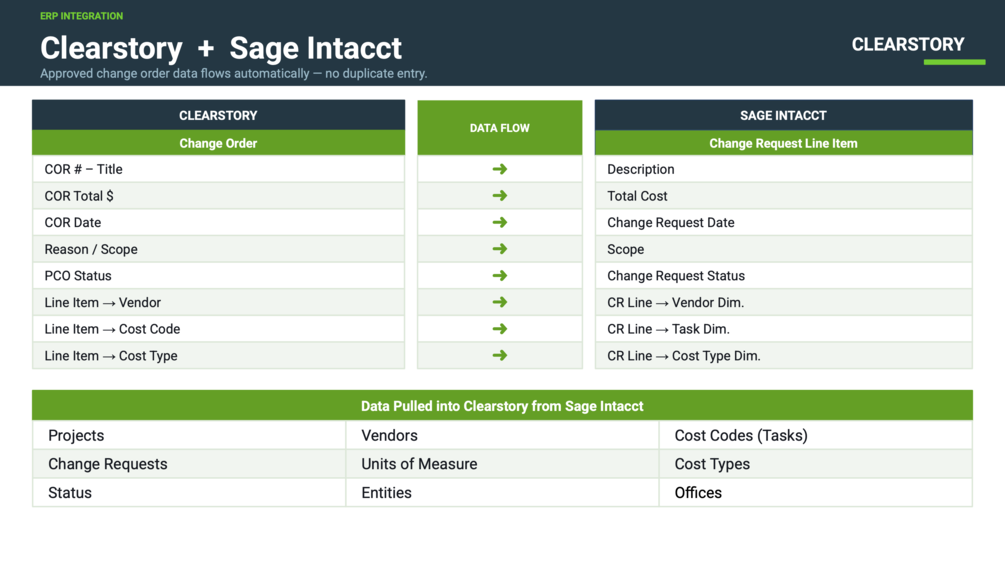1005x565 pixels.
Task: Select the 'CR Line → Vendor Dim.' cell
Action: click(784, 302)
